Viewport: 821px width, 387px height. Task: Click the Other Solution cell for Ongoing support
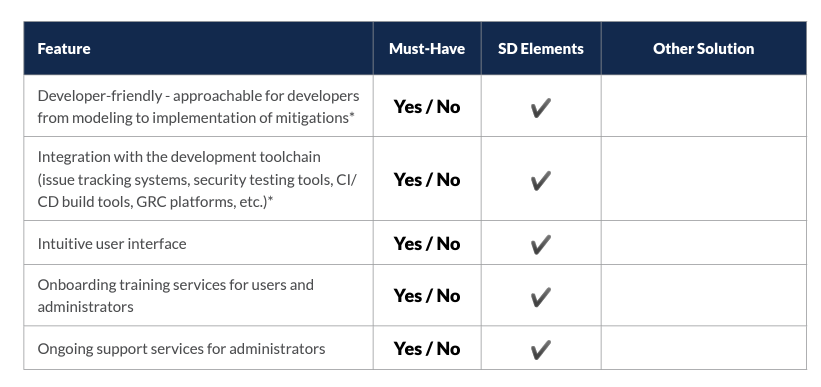pyautogui.click(x=704, y=348)
